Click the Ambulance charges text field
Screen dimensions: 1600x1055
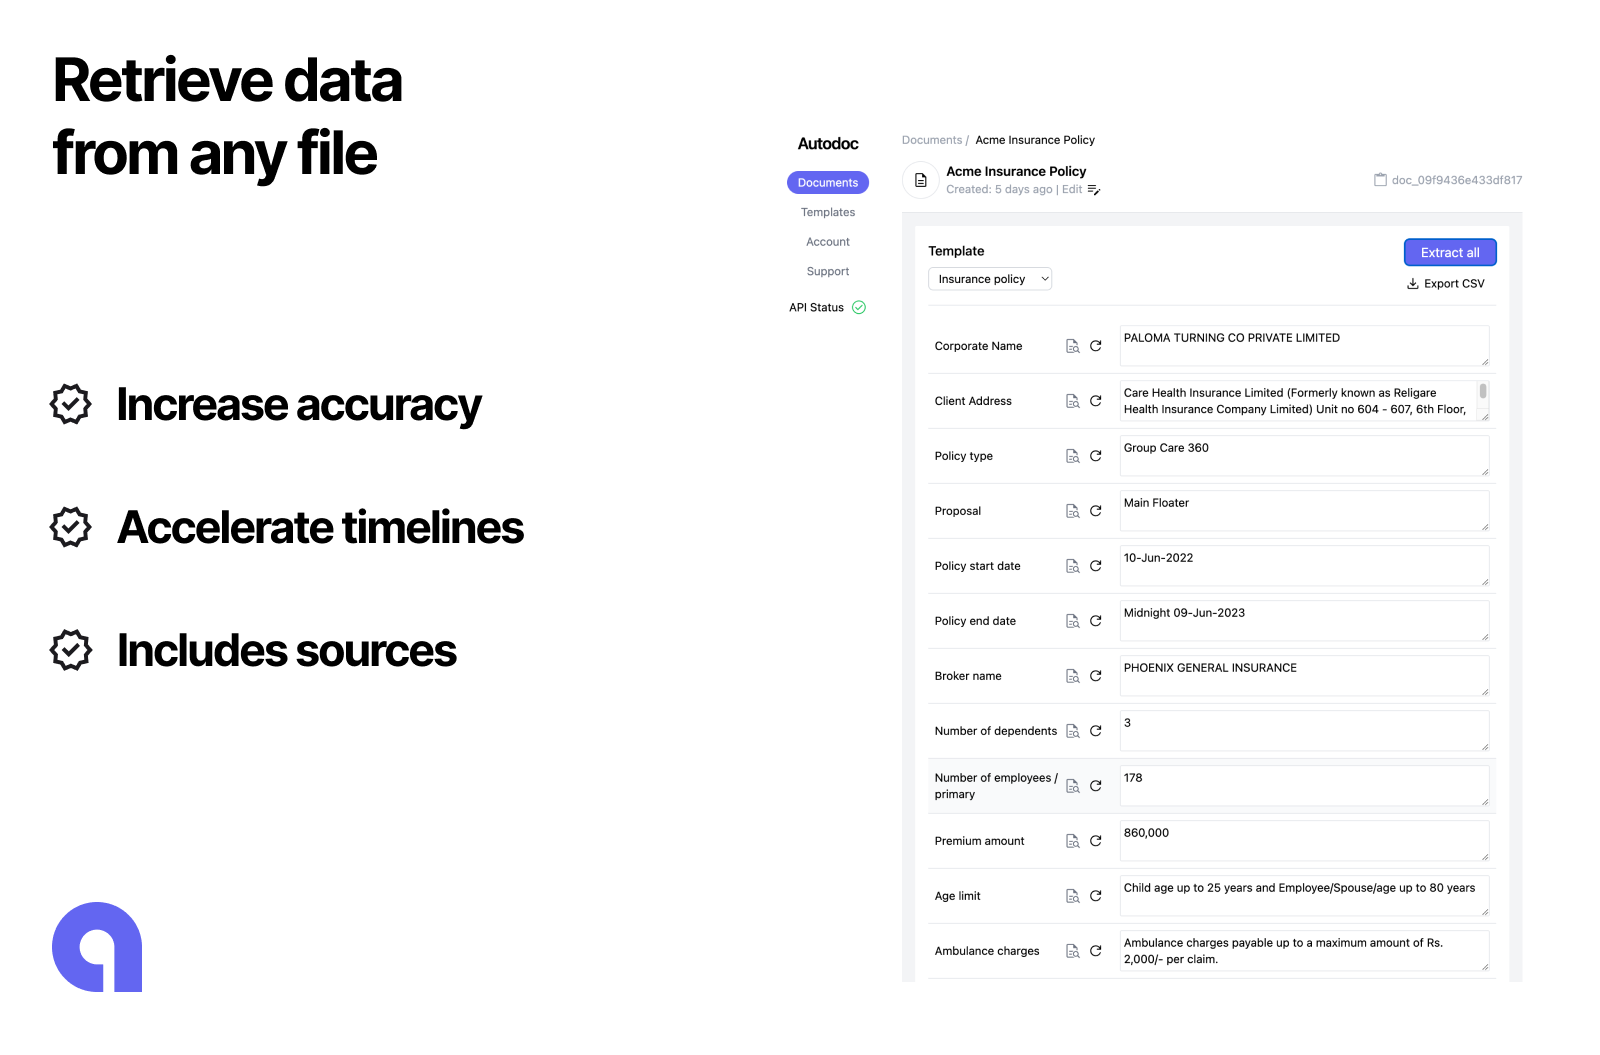(1304, 951)
